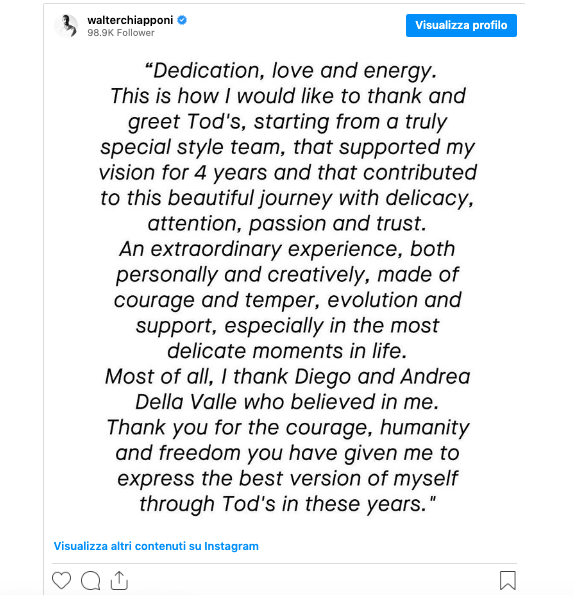Click the line "vision for 4 years and that contributed"
The image size is (574, 595).
[288, 173]
